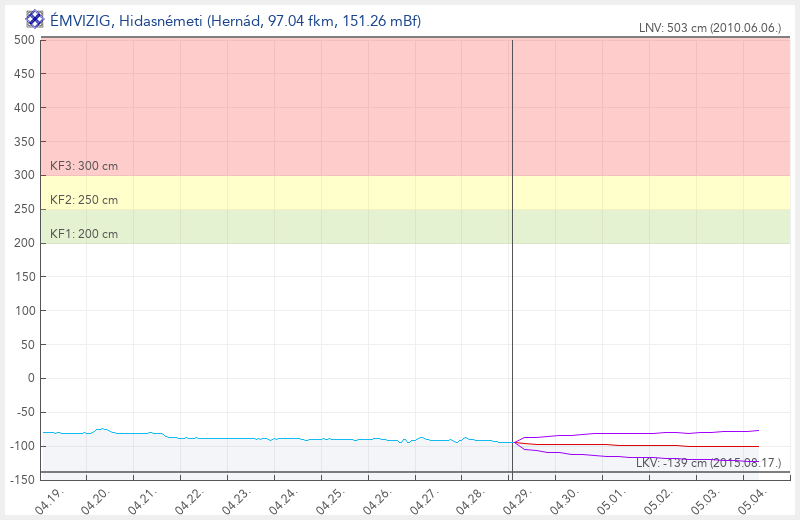
Task: Click the KF3: 300 cm threshold label
Action: tap(83, 166)
